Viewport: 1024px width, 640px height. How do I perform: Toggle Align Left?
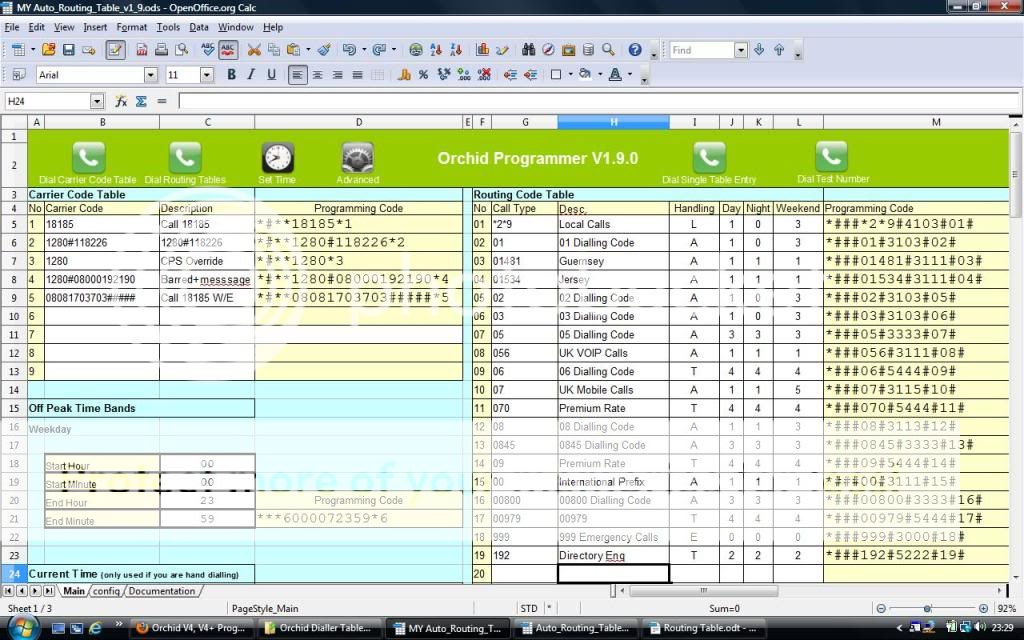pyautogui.click(x=297, y=74)
